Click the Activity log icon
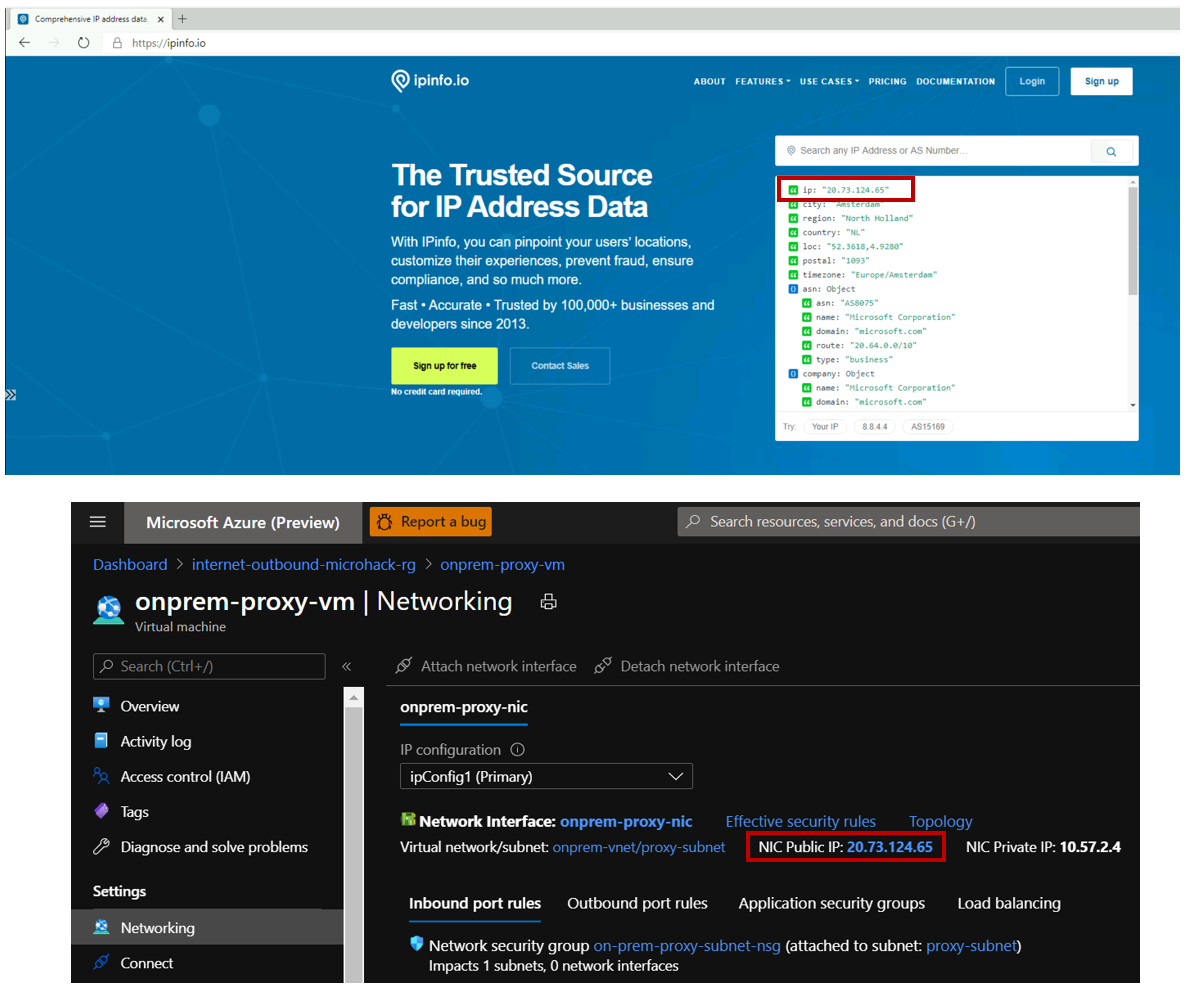Screen dimensions: 1184x990 click(101, 740)
